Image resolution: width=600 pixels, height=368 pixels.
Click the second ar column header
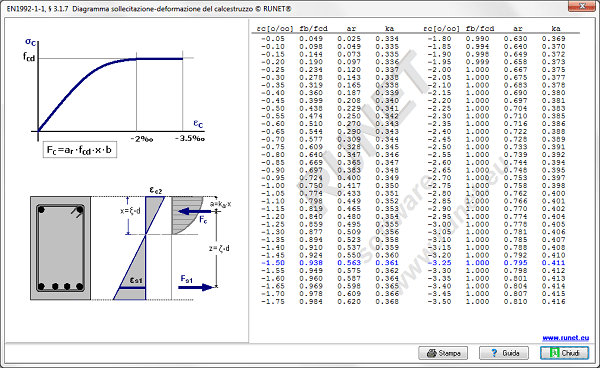tap(517, 29)
